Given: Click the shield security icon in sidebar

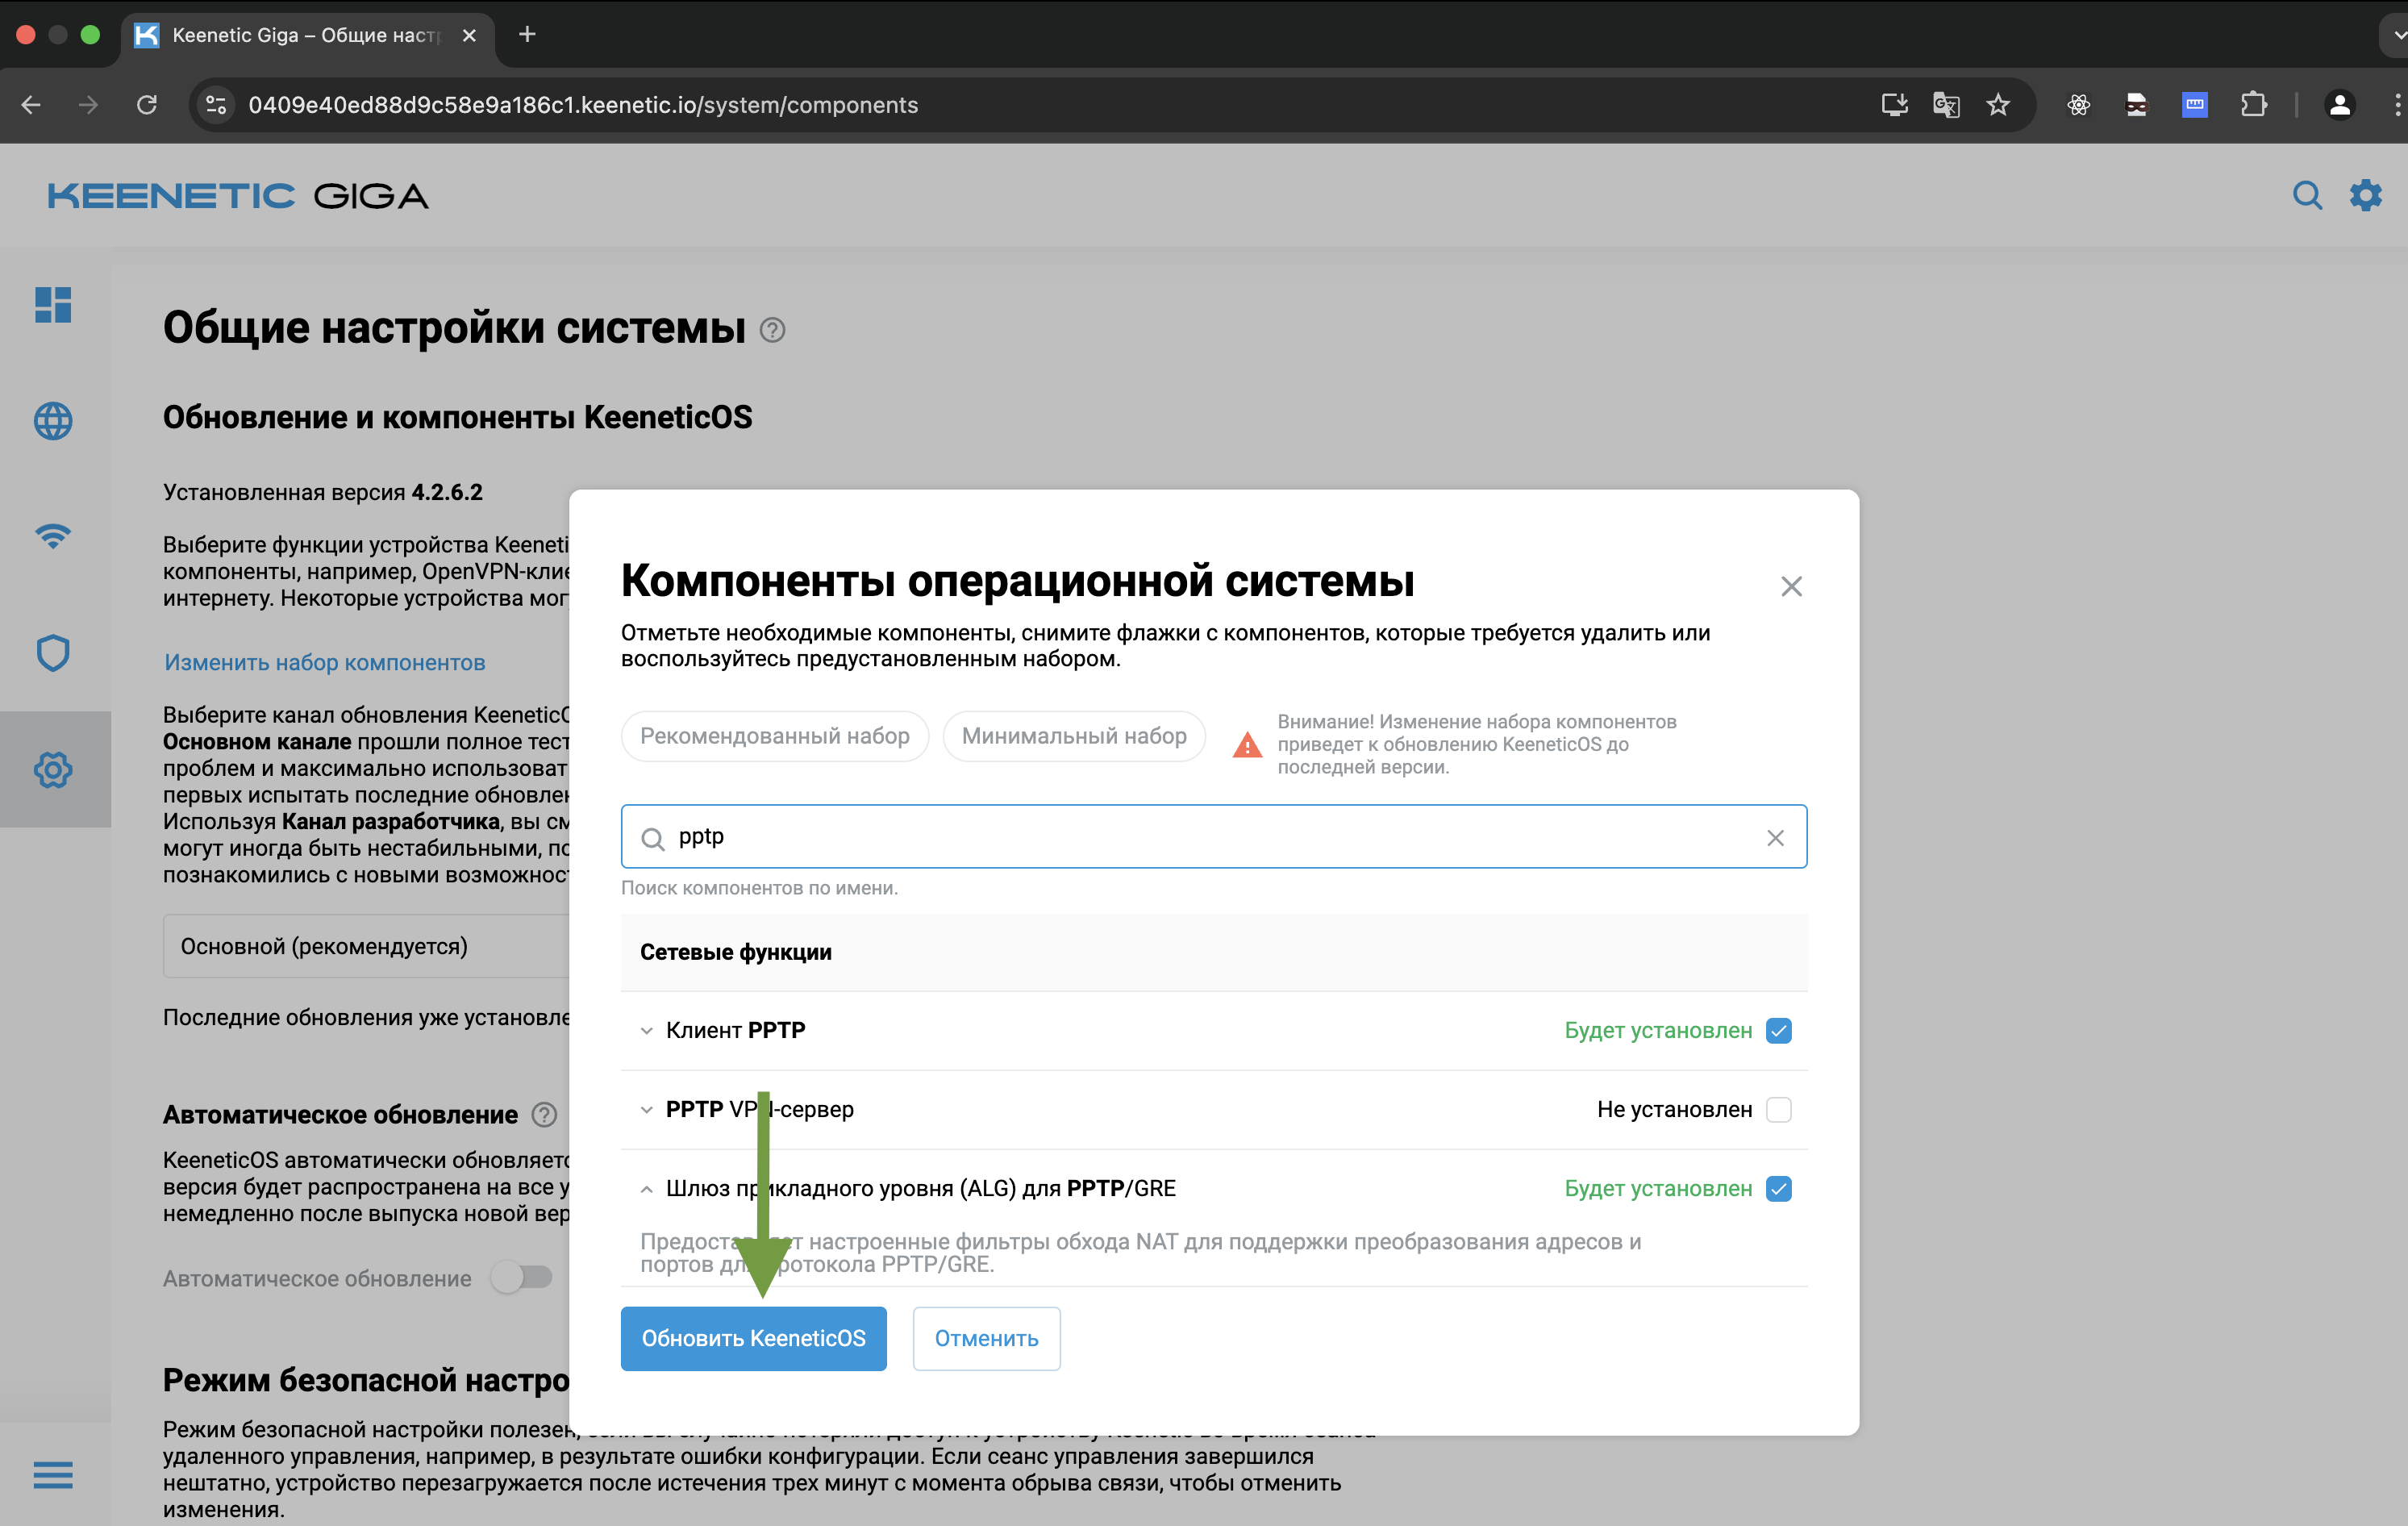Looking at the screenshot, I should tap(53, 653).
